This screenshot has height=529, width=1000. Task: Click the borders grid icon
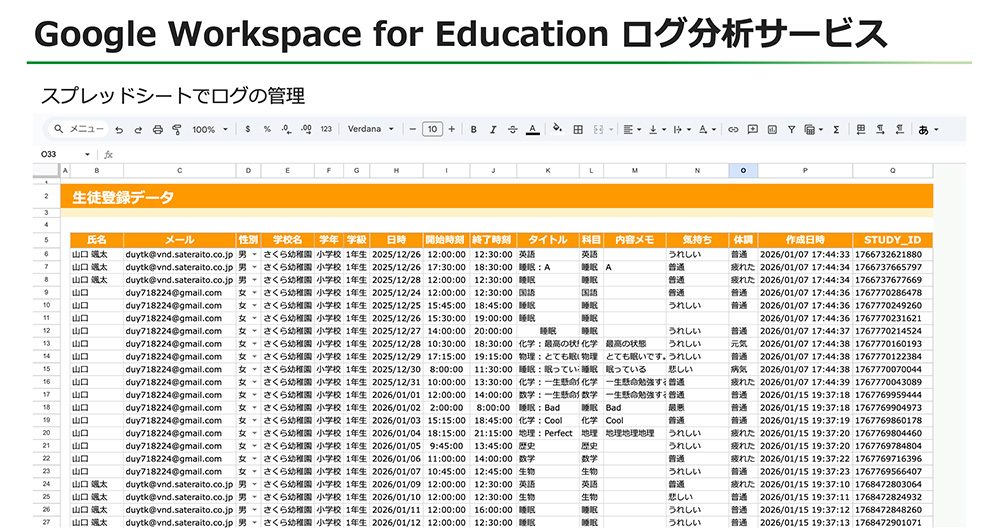tap(578, 130)
